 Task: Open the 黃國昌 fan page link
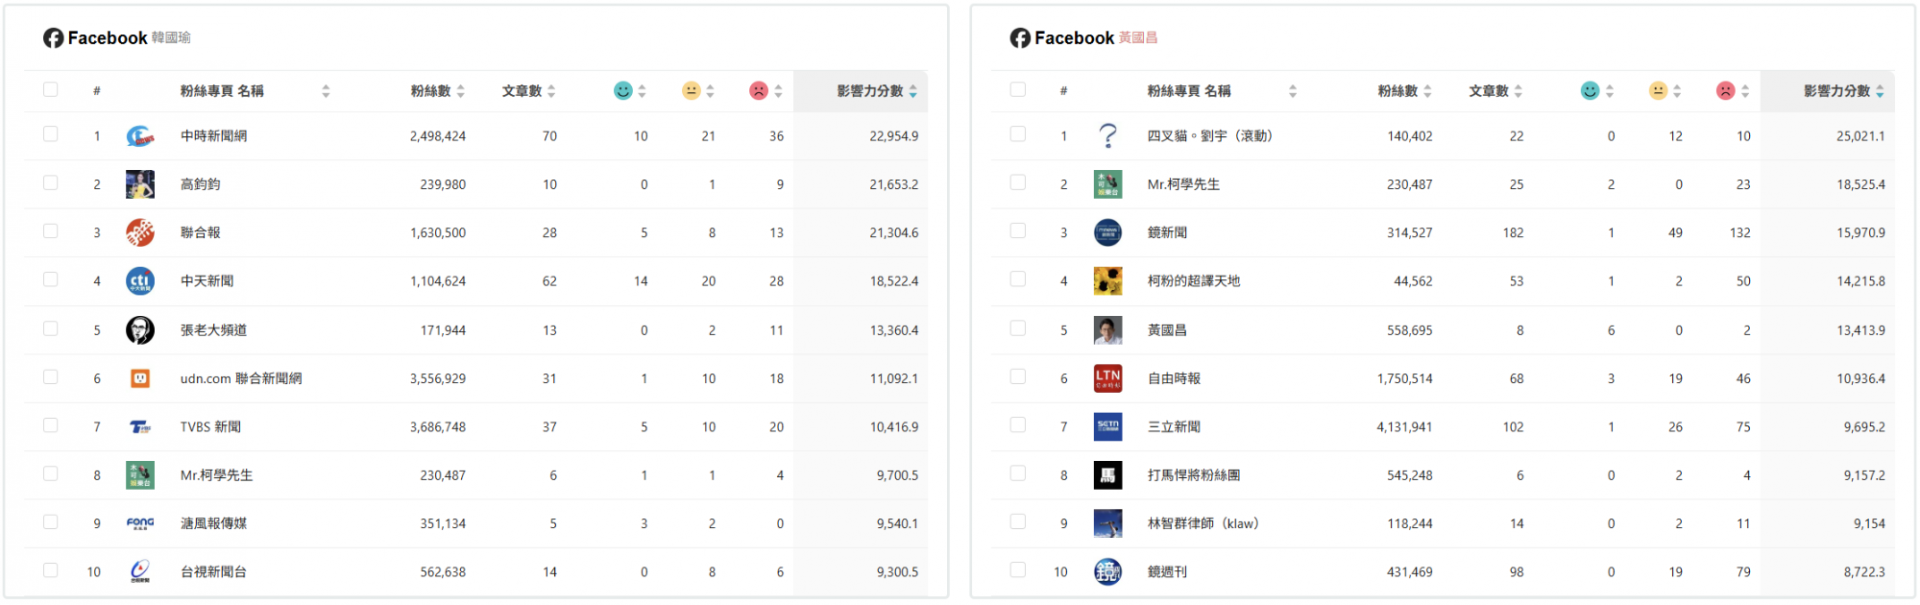1166,330
